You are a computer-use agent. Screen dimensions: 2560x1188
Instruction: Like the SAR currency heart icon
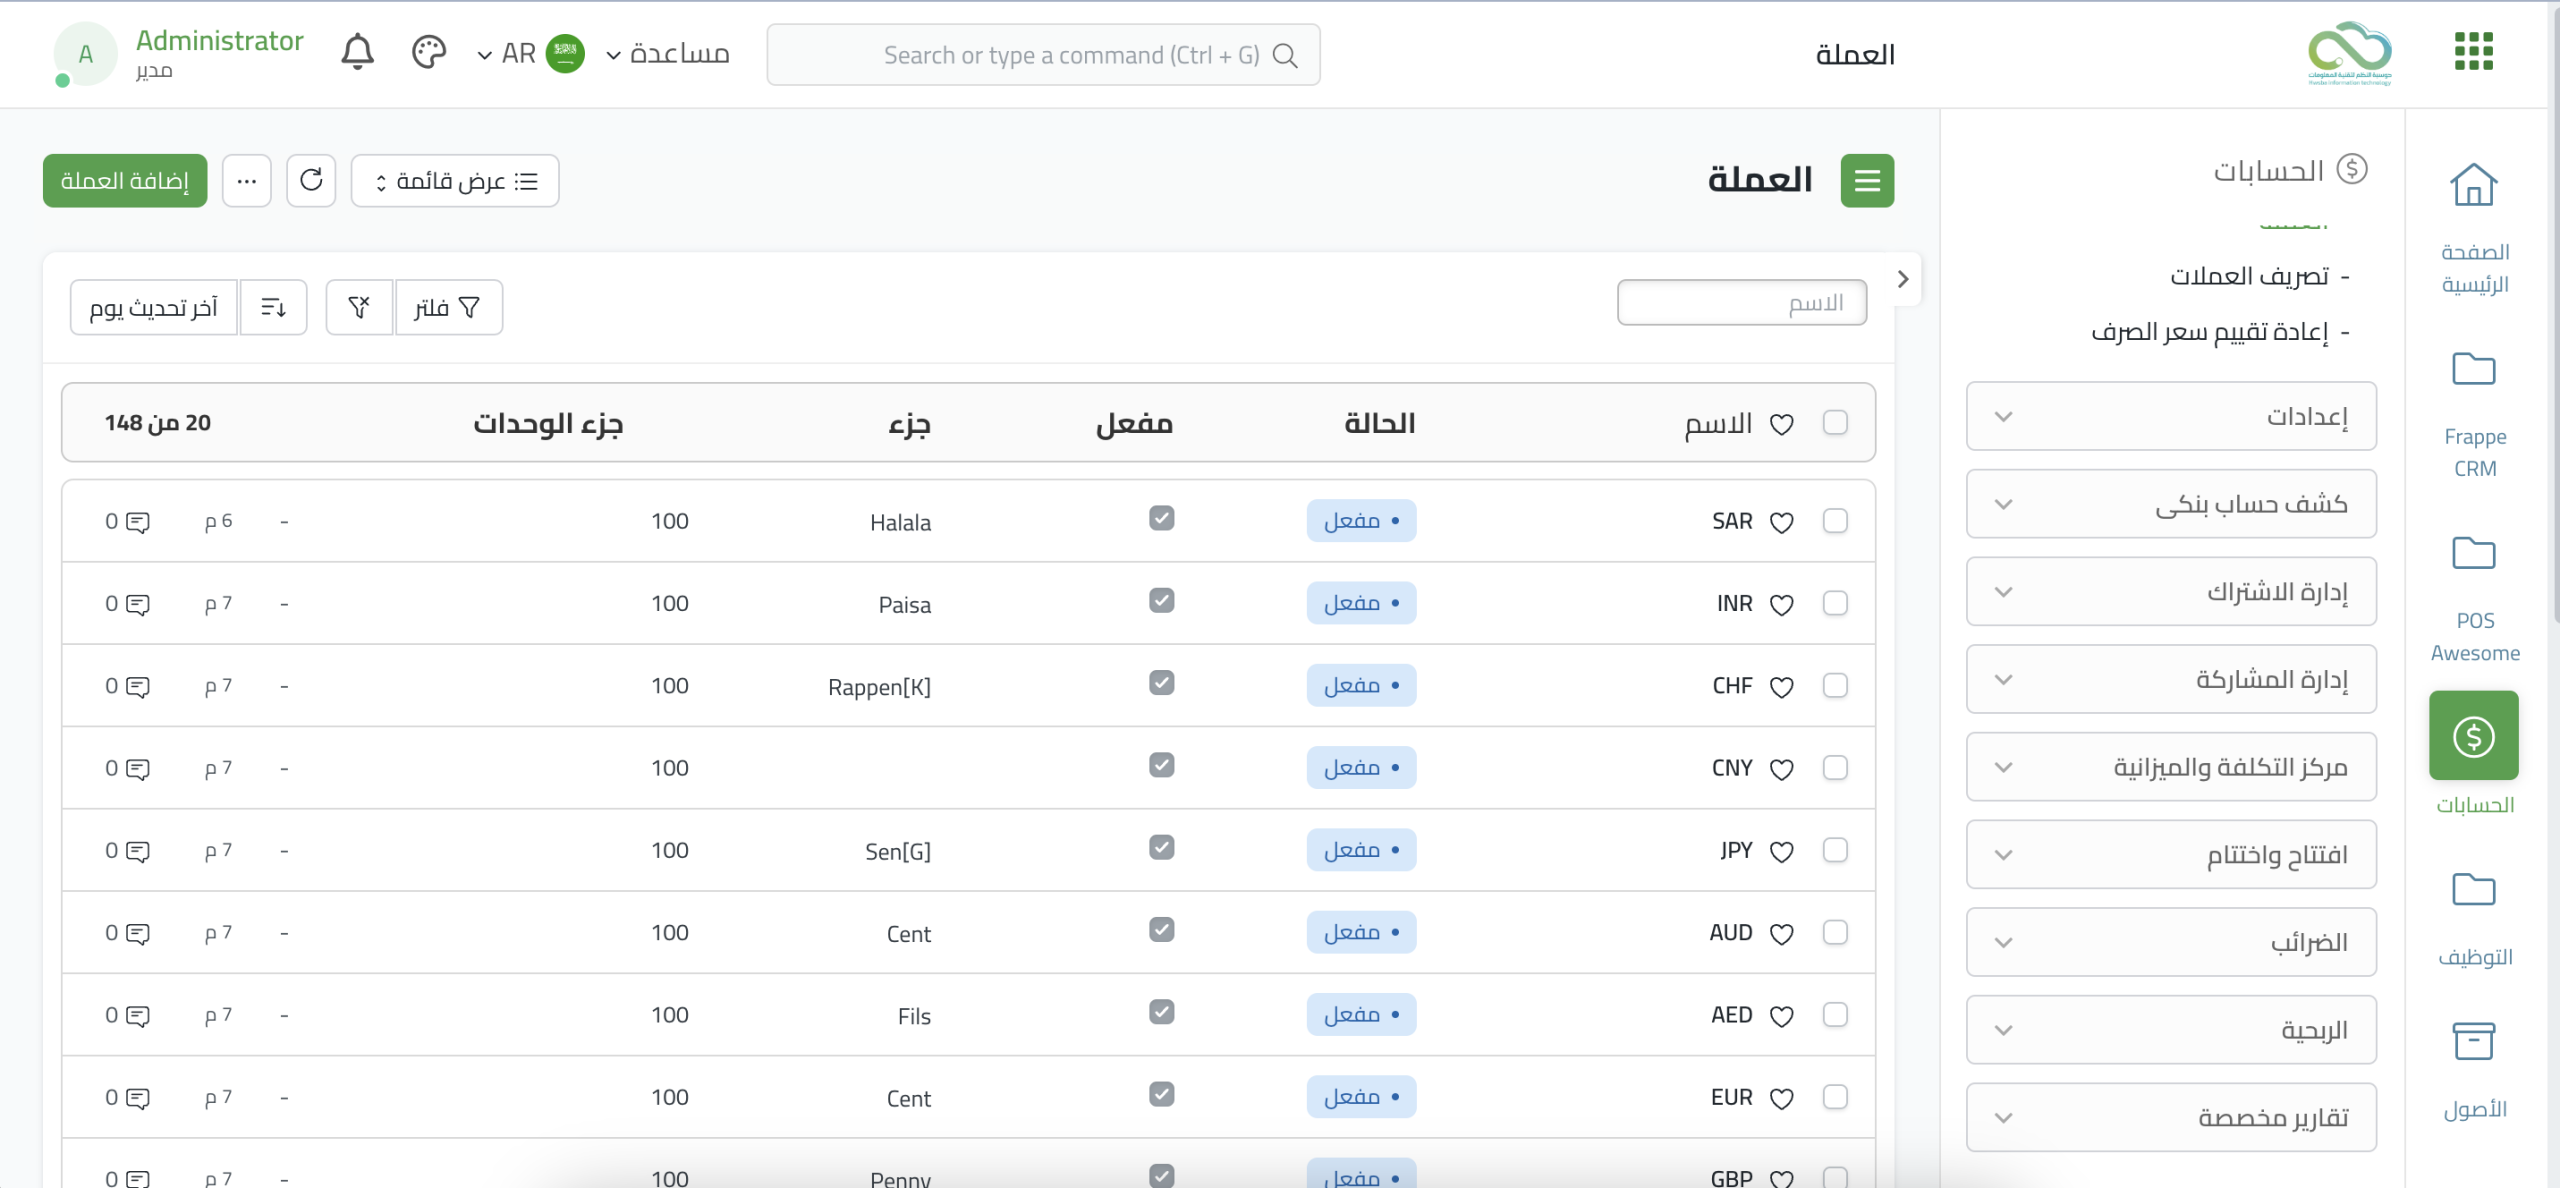click(x=1781, y=522)
